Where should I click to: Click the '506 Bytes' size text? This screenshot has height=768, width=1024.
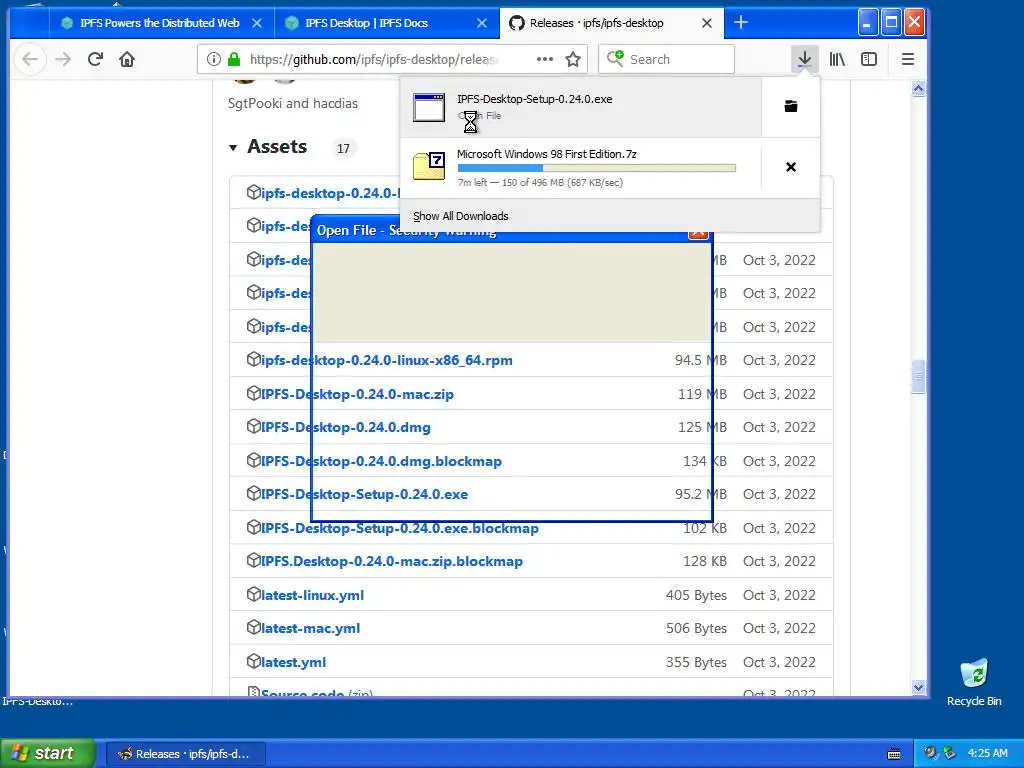pyautogui.click(x=696, y=628)
